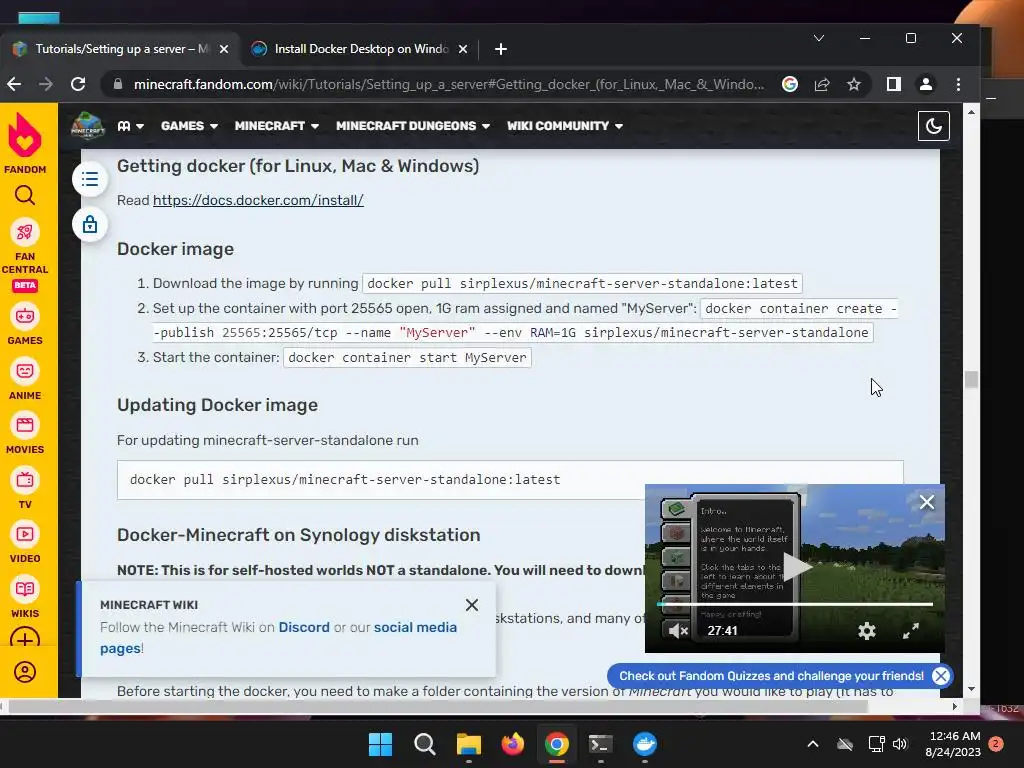The height and width of the screenshot is (768, 1024).
Task: Open the Games category in the sidebar
Action: [25, 325]
